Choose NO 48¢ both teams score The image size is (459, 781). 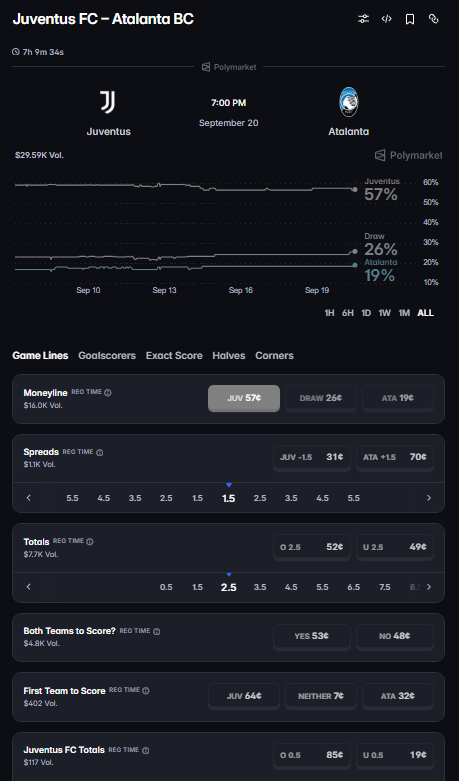coord(395,636)
